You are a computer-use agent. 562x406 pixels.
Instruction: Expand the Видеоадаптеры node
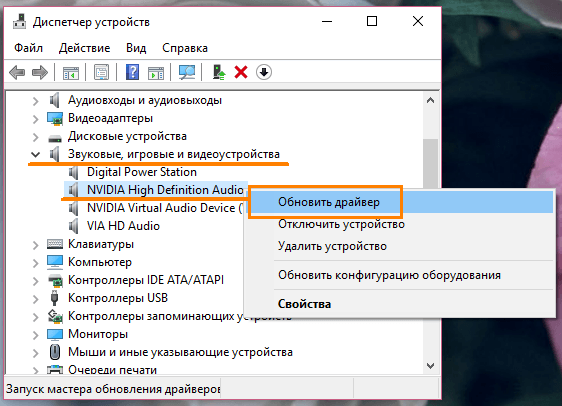(35, 119)
